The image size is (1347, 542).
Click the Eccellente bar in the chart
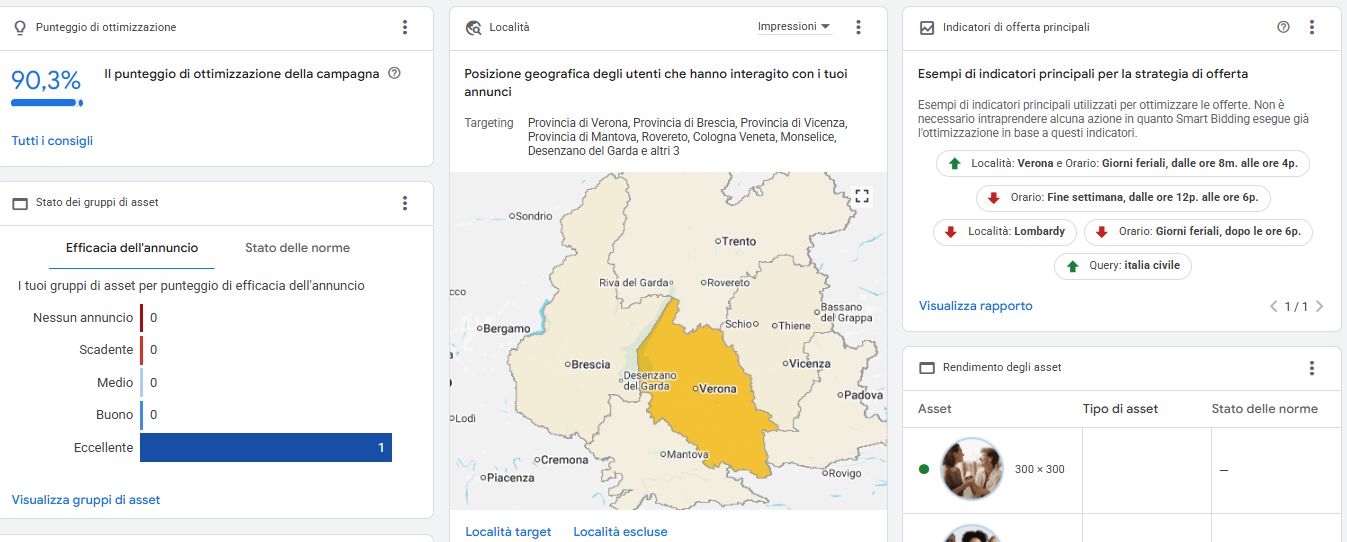265,448
